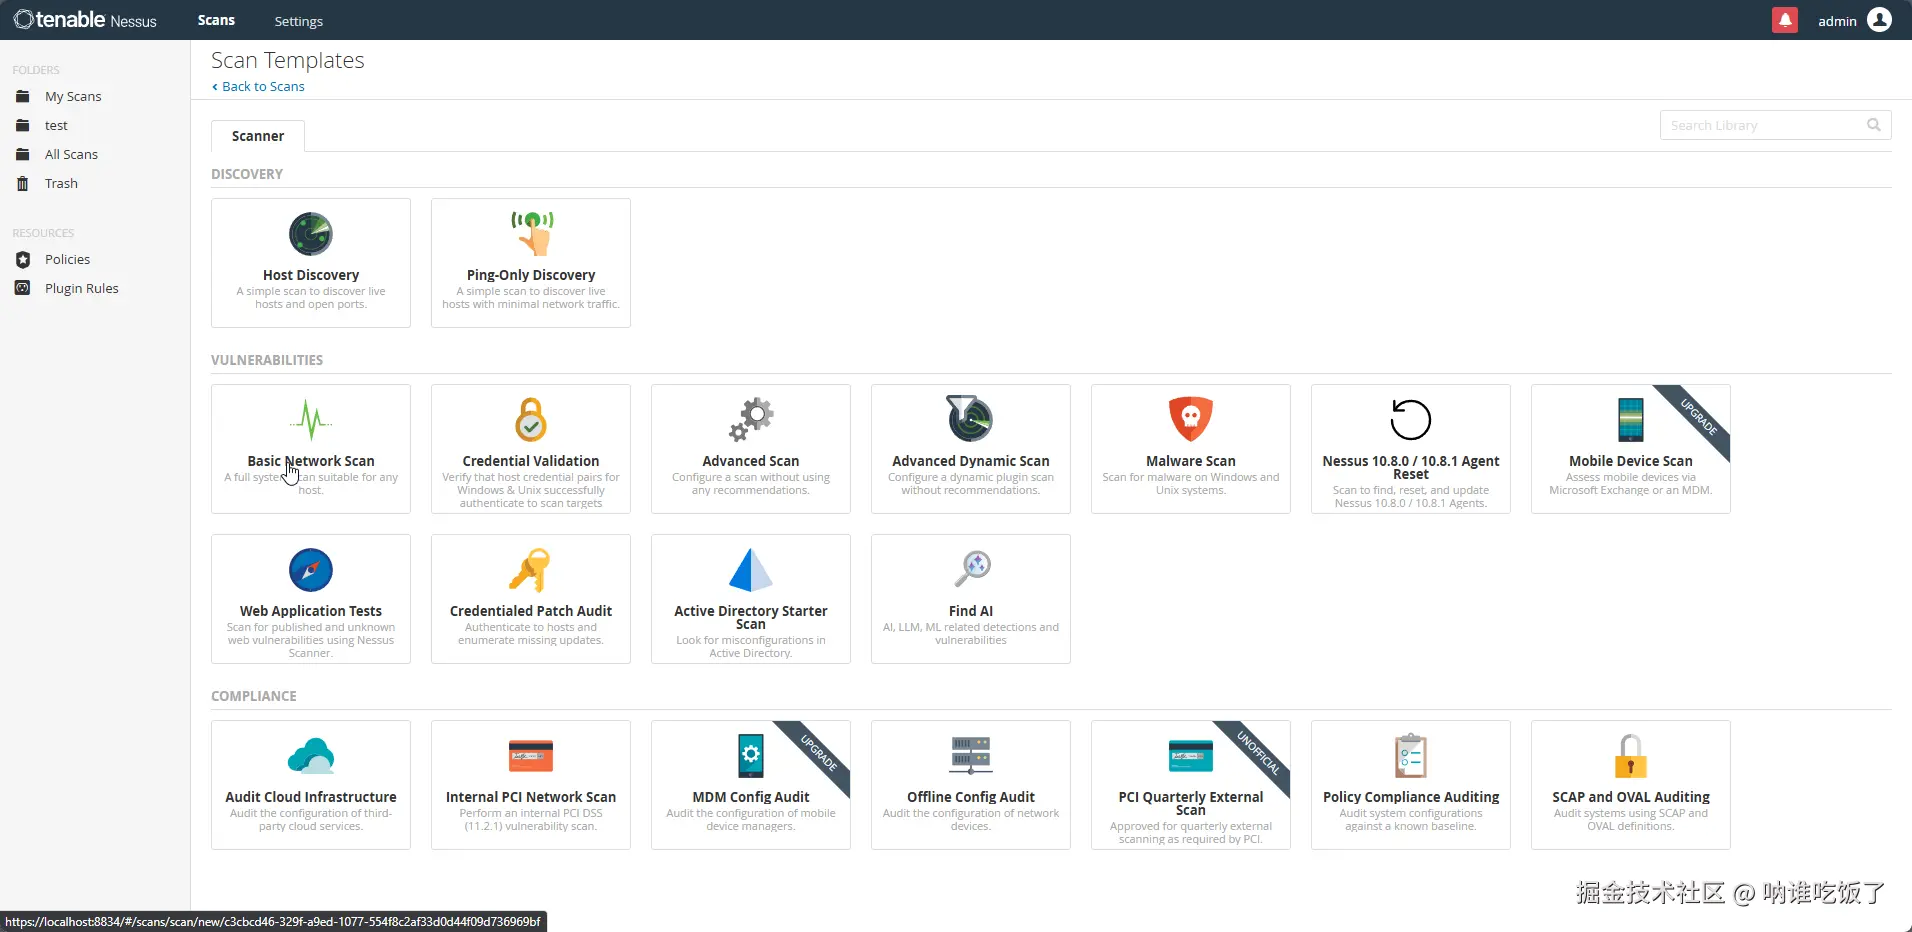Open the Trash folder link

tap(61, 184)
